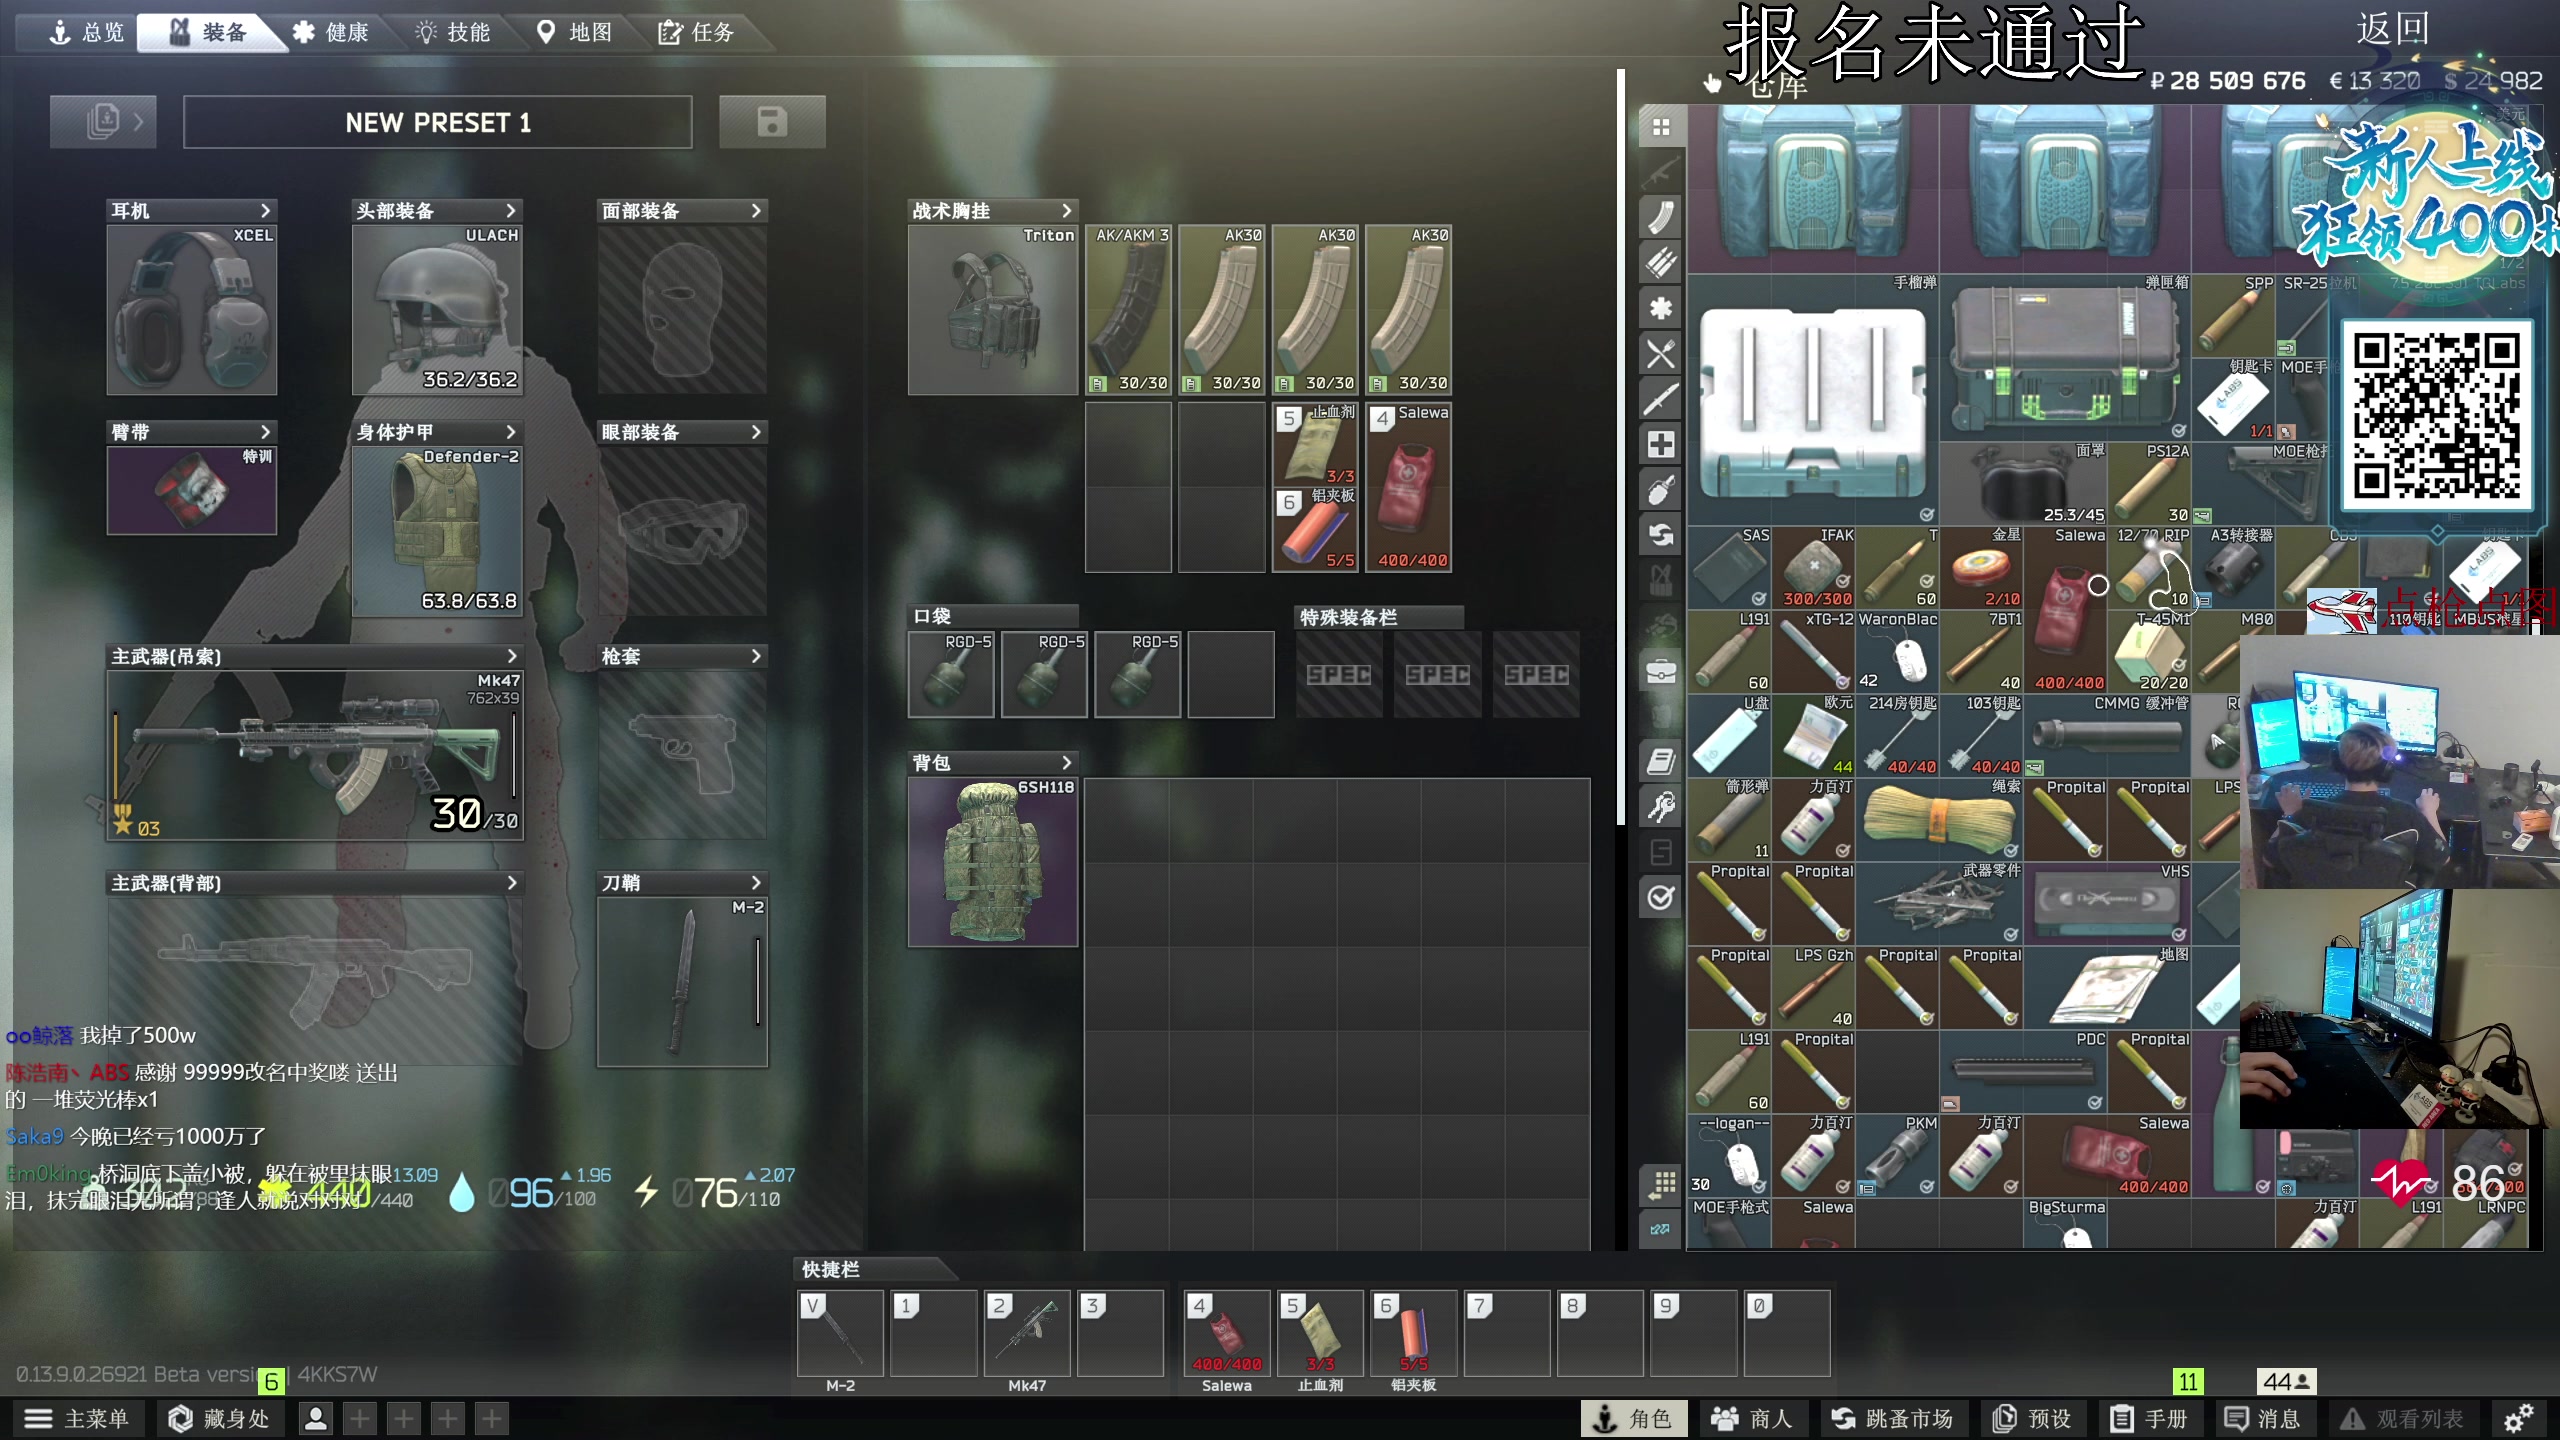Click the stash sort table icon

tap(1661, 1185)
